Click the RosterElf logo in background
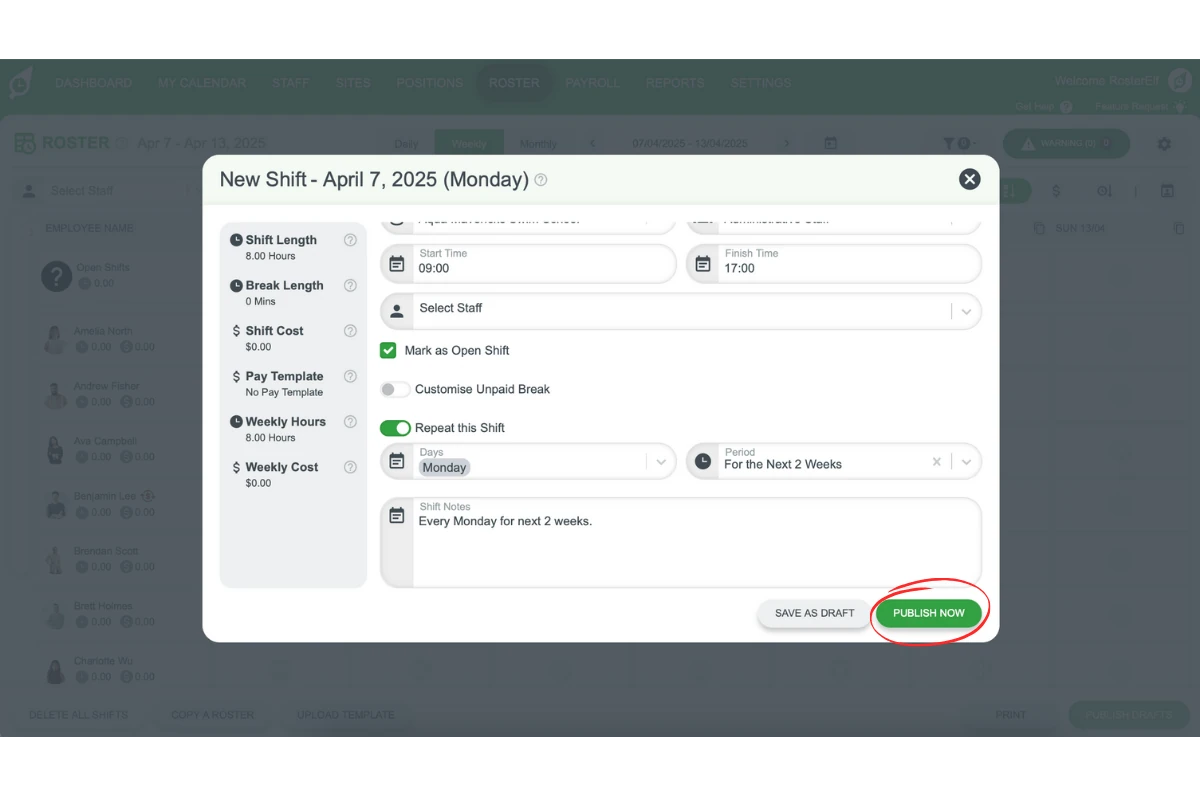 (x=19, y=83)
